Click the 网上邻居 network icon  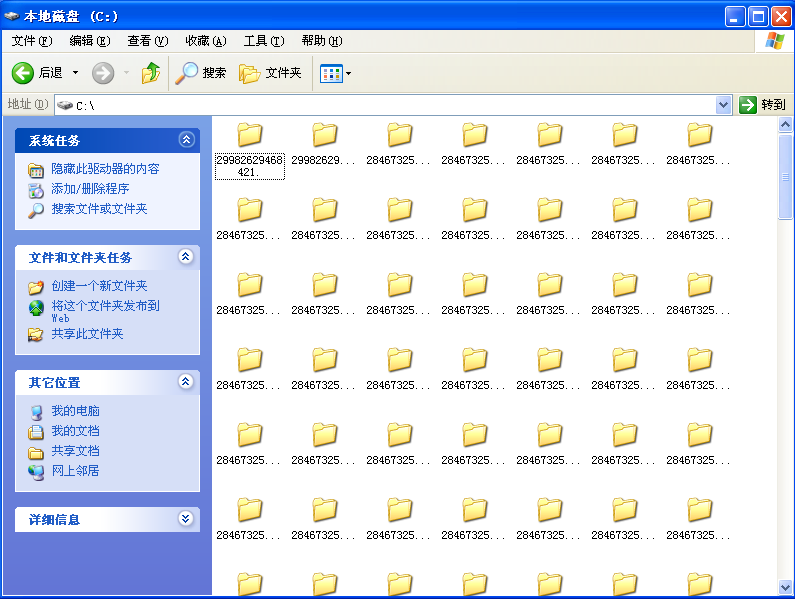(x=36, y=472)
